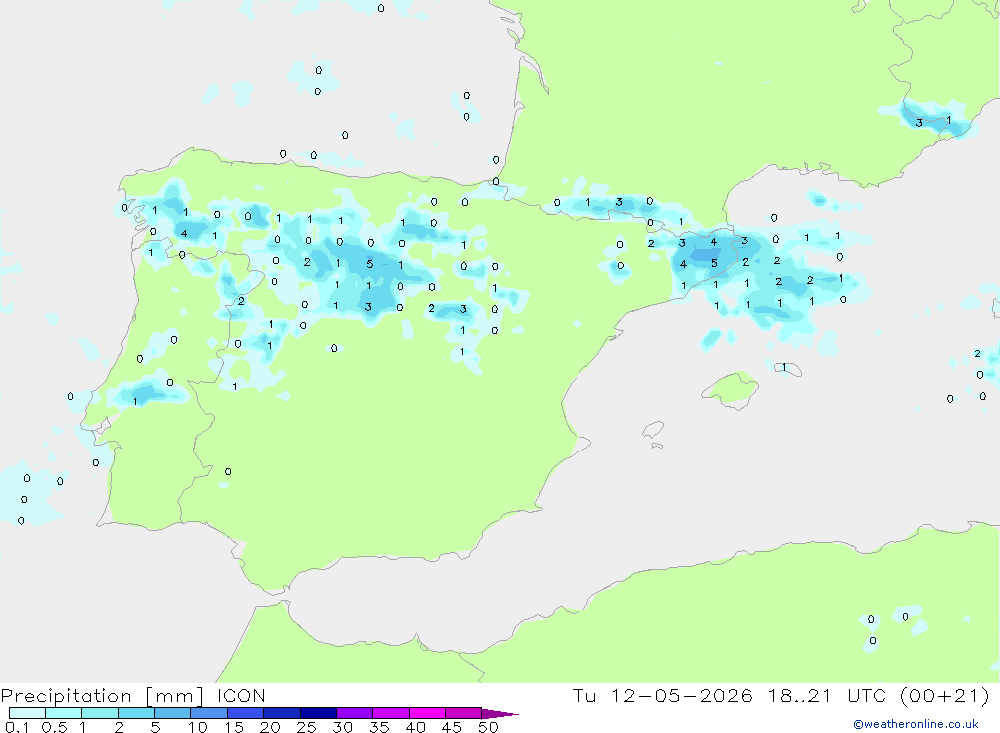
Task: Click the 'Precipitation' title word
Action: (66, 696)
